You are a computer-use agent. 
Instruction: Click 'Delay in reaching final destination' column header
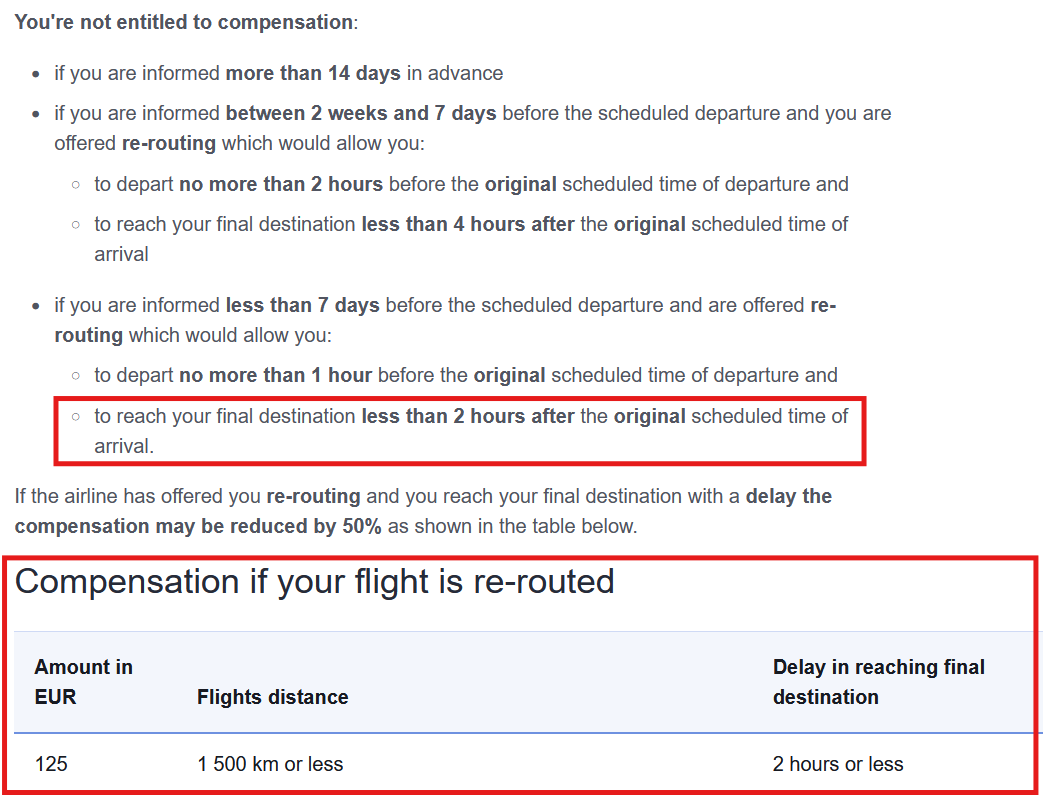coord(879,682)
